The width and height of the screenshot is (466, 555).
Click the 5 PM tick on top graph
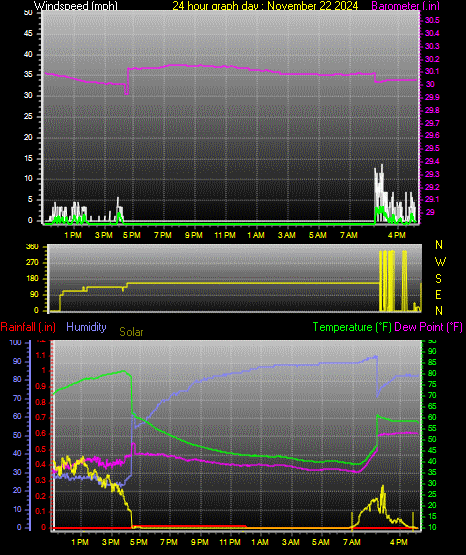tap(132, 235)
